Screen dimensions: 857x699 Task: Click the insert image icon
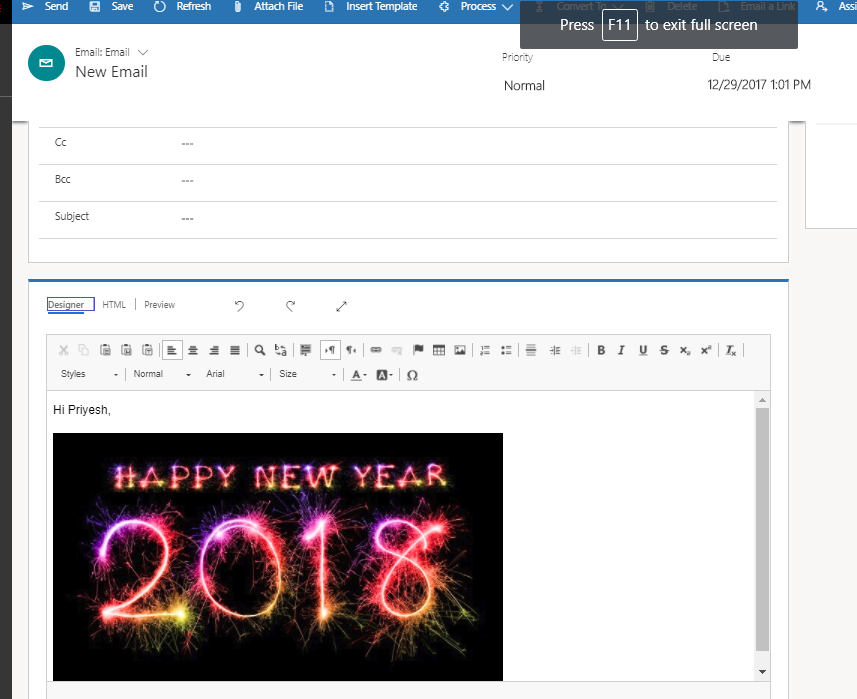coord(460,350)
